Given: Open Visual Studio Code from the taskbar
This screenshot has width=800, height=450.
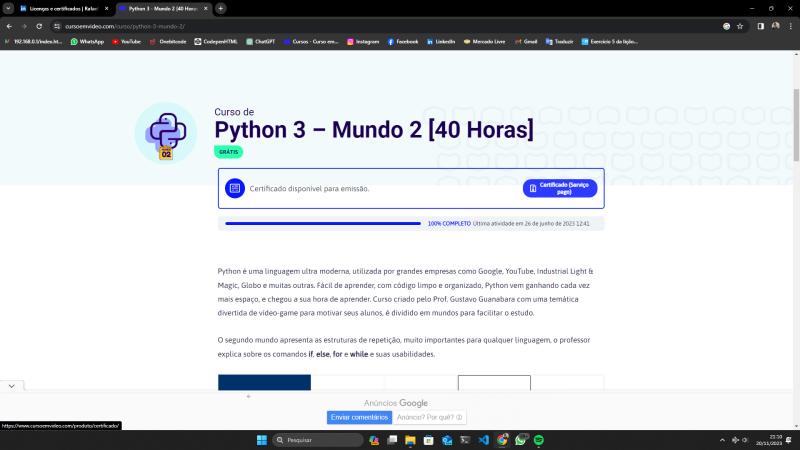Looking at the screenshot, I should click(484, 440).
